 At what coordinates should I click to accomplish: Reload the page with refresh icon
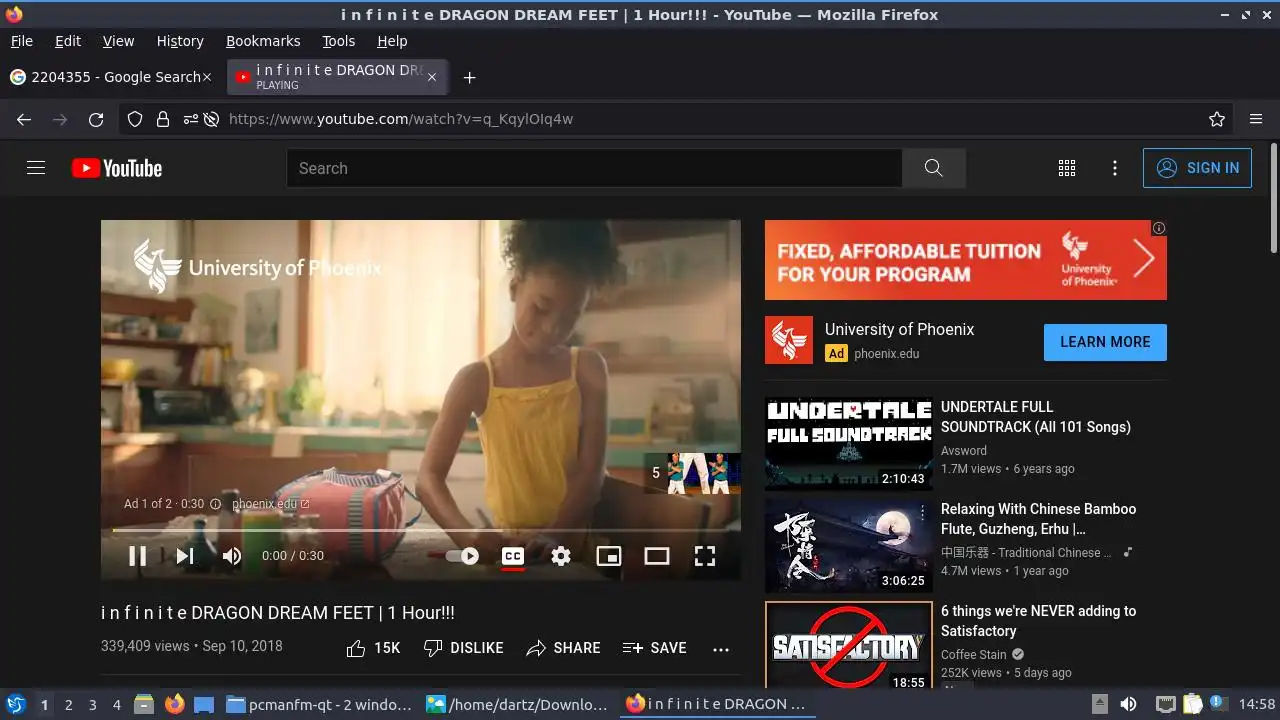click(96, 119)
